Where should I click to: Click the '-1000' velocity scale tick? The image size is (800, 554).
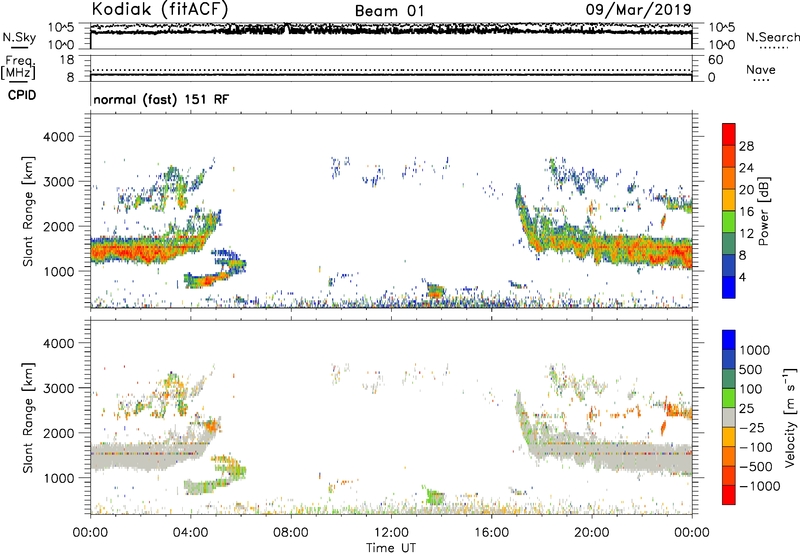[759, 486]
